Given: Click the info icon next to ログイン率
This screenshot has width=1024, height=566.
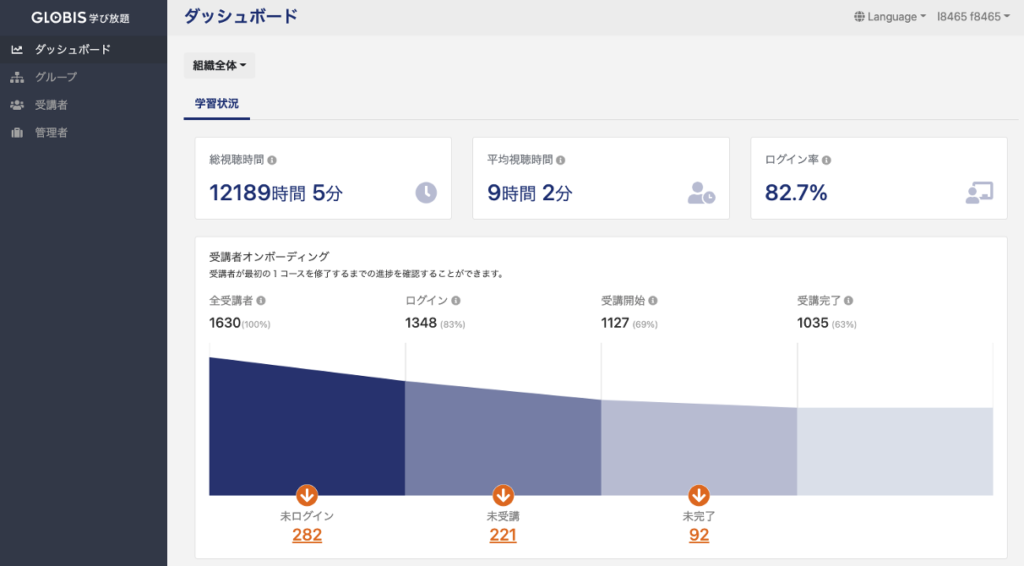Looking at the screenshot, I should tap(827, 160).
